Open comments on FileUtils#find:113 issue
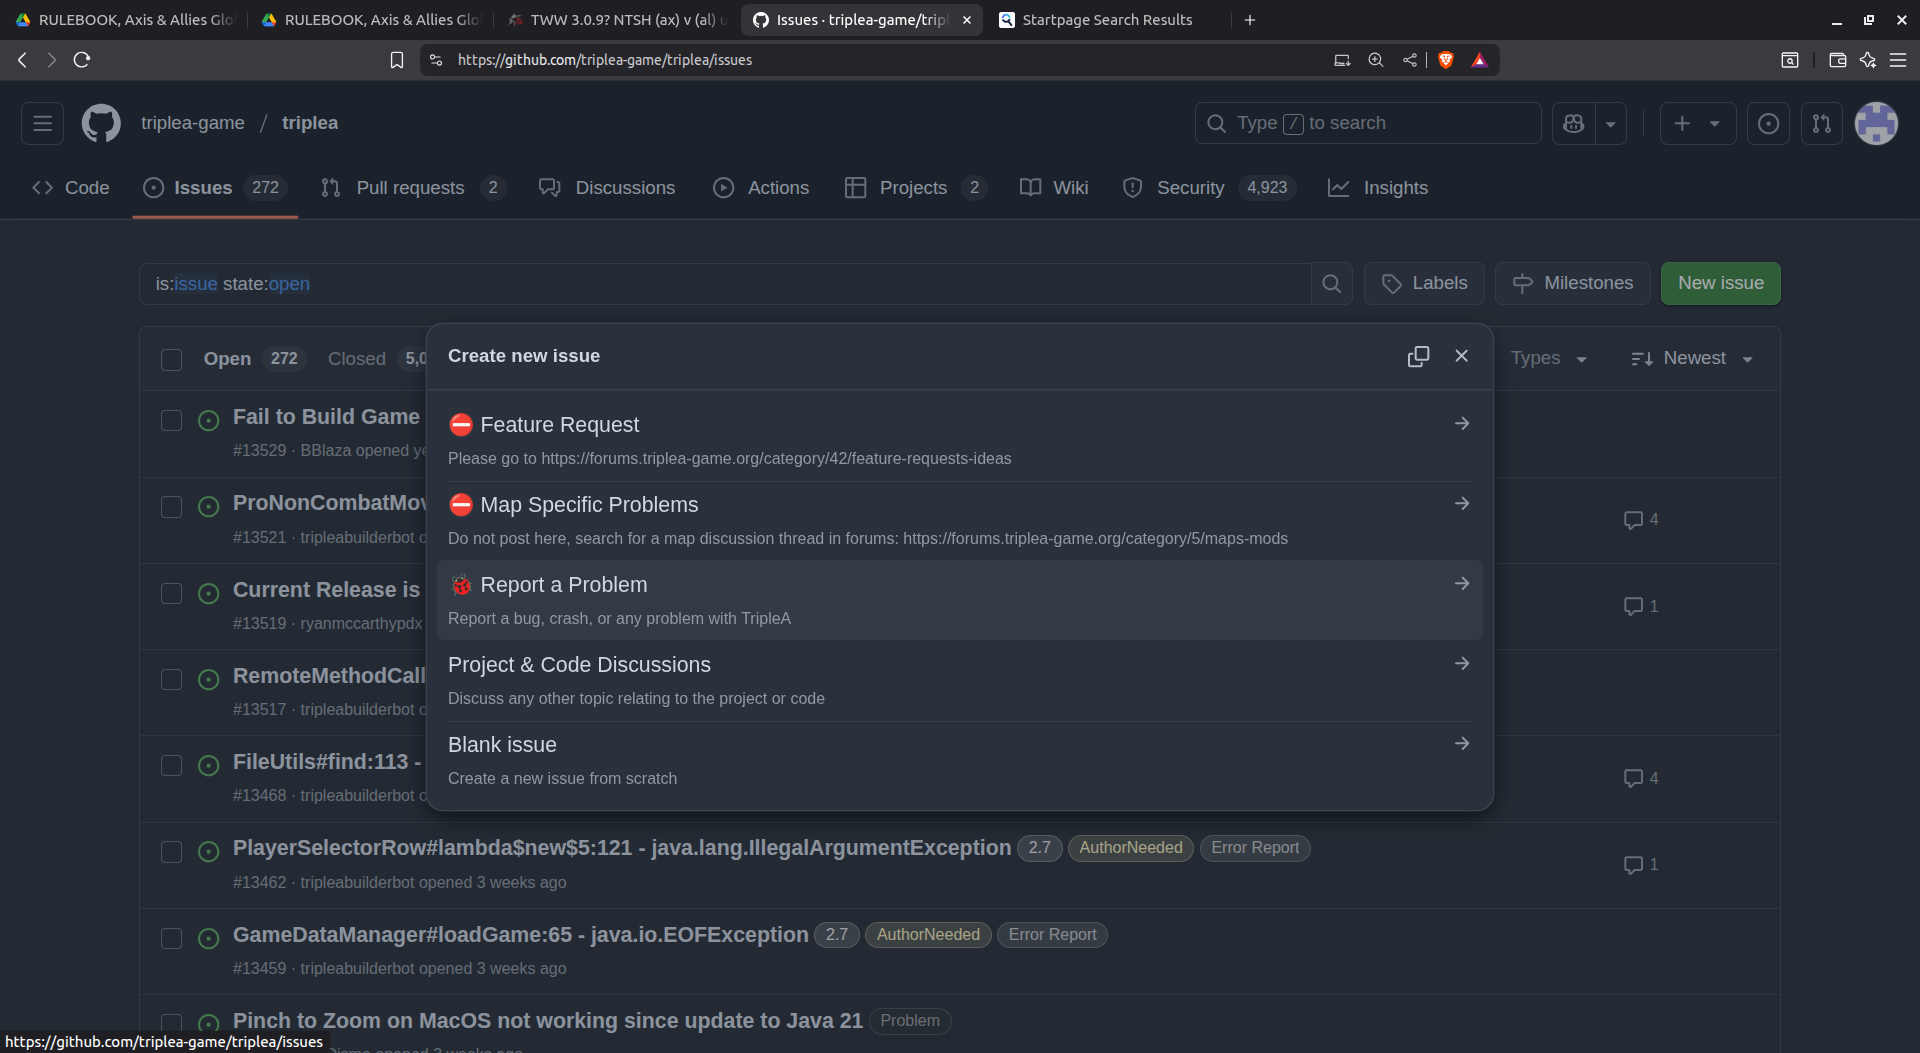Viewport: 1920px width, 1053px height. click(1641, 778)
